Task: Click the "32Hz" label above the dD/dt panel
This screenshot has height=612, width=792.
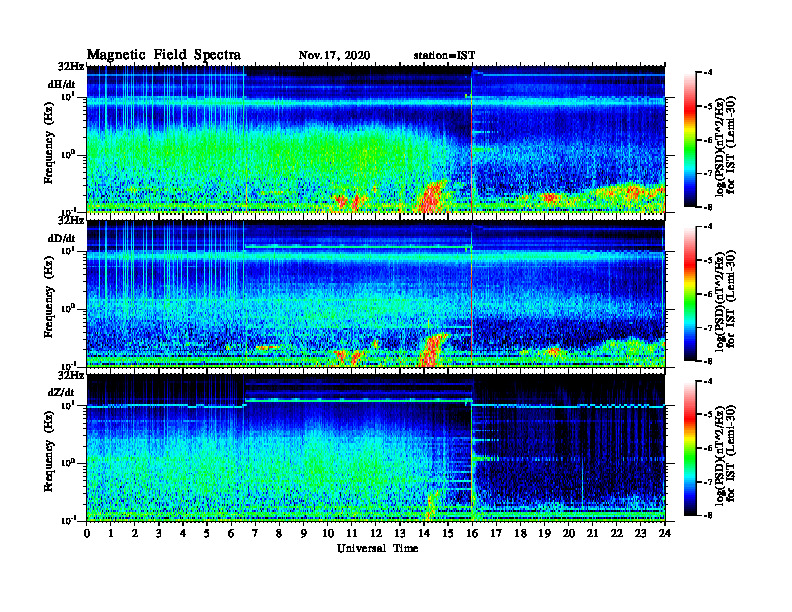Action: 71,220
